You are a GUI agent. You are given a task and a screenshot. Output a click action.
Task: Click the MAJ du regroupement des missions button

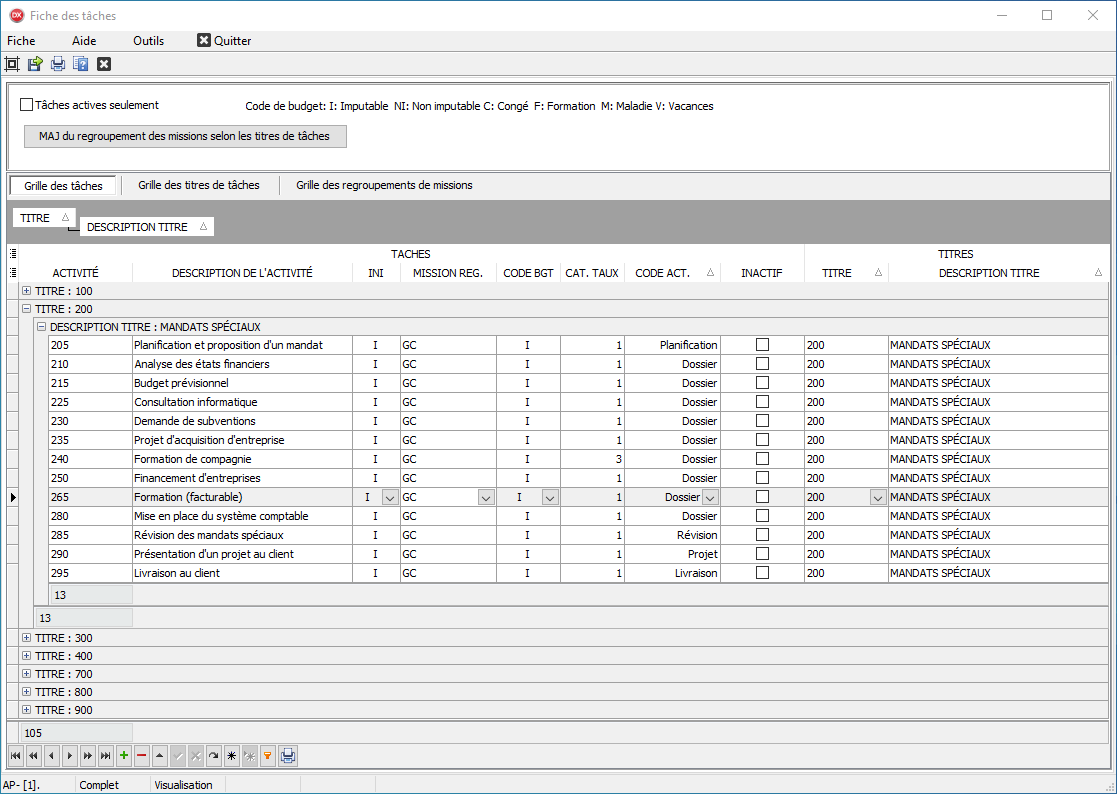(185, 136)
